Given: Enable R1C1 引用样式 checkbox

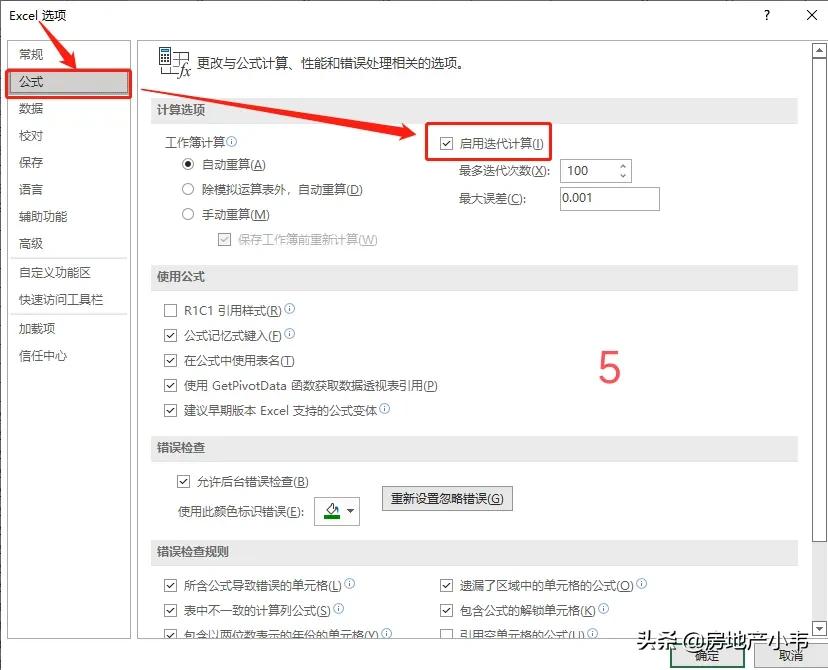Looking at the screenshot, I should point(170,310).
